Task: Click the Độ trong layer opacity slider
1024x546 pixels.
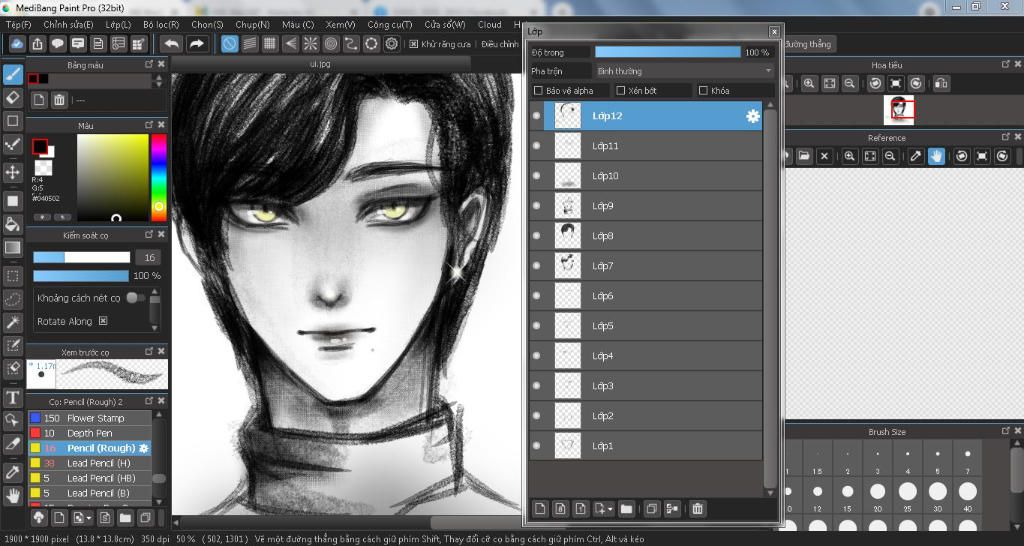Action: click(667, 52)
